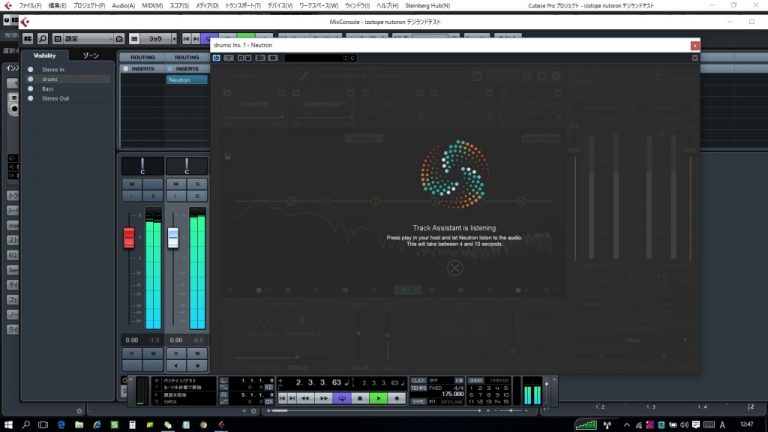Image resolution: width=768 pixels, height=432 pixels.
Task: Click the transport rewind button
Action: pos(305,399)
